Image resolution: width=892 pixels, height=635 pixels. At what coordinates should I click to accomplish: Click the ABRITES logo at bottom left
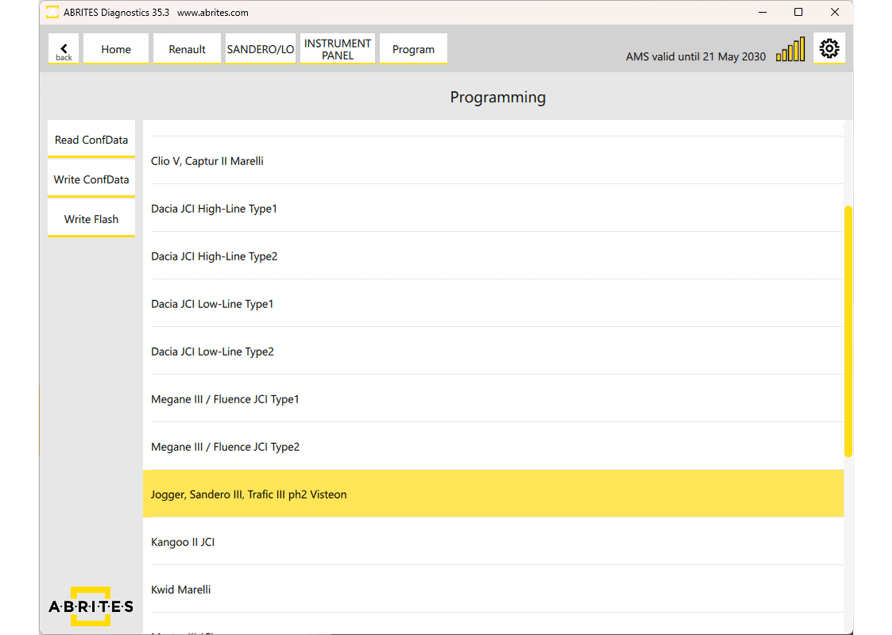click(91, 606)
